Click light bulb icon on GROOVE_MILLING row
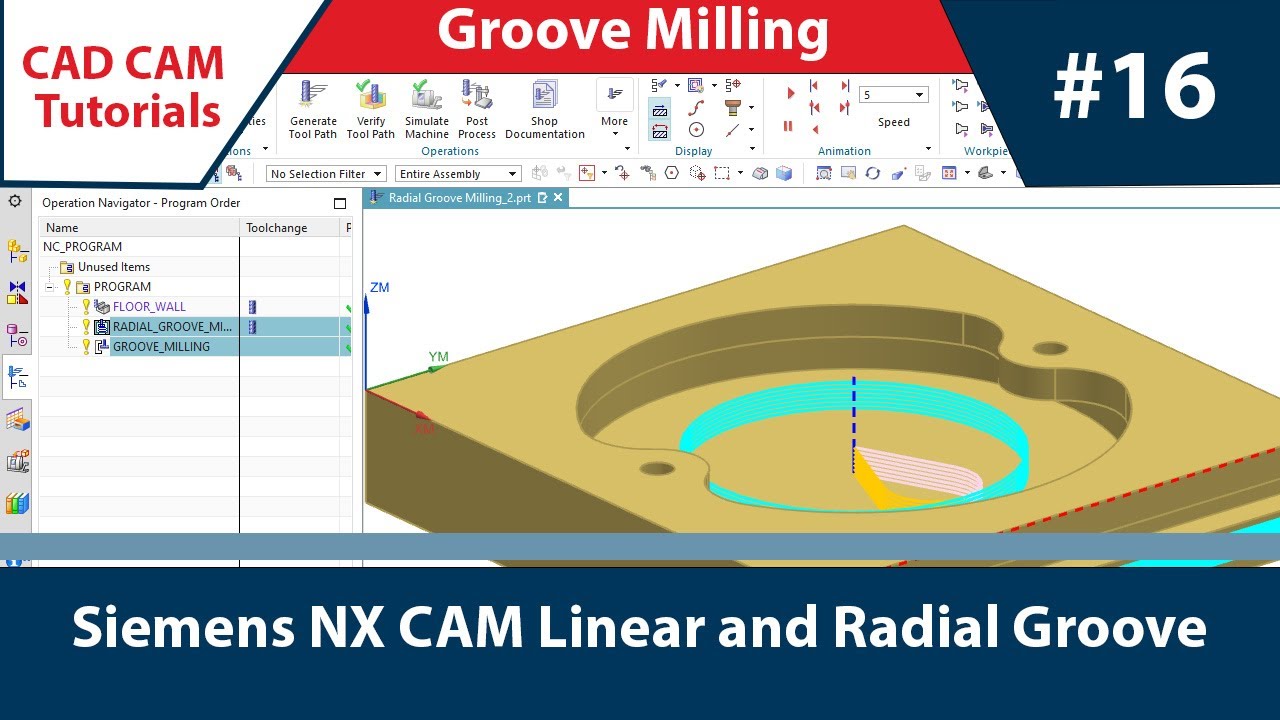The width and height of the screenshot is (1280, 720). coord(86,347)
